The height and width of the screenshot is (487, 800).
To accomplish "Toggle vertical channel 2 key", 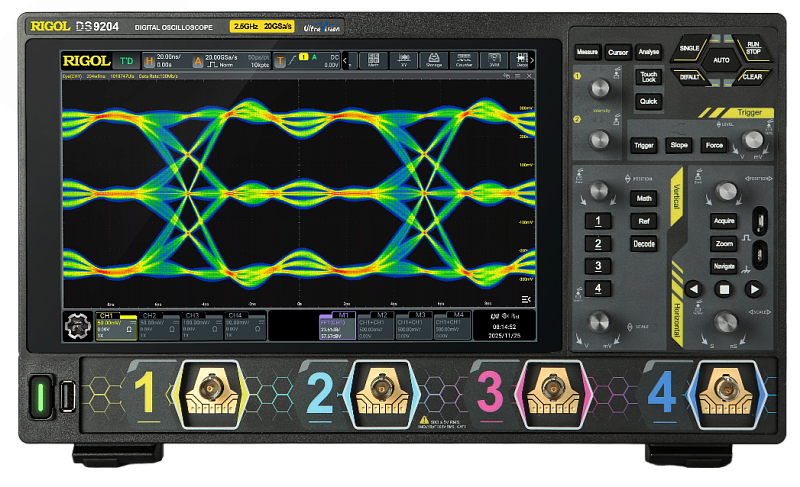I will click(x=598, y=244).
